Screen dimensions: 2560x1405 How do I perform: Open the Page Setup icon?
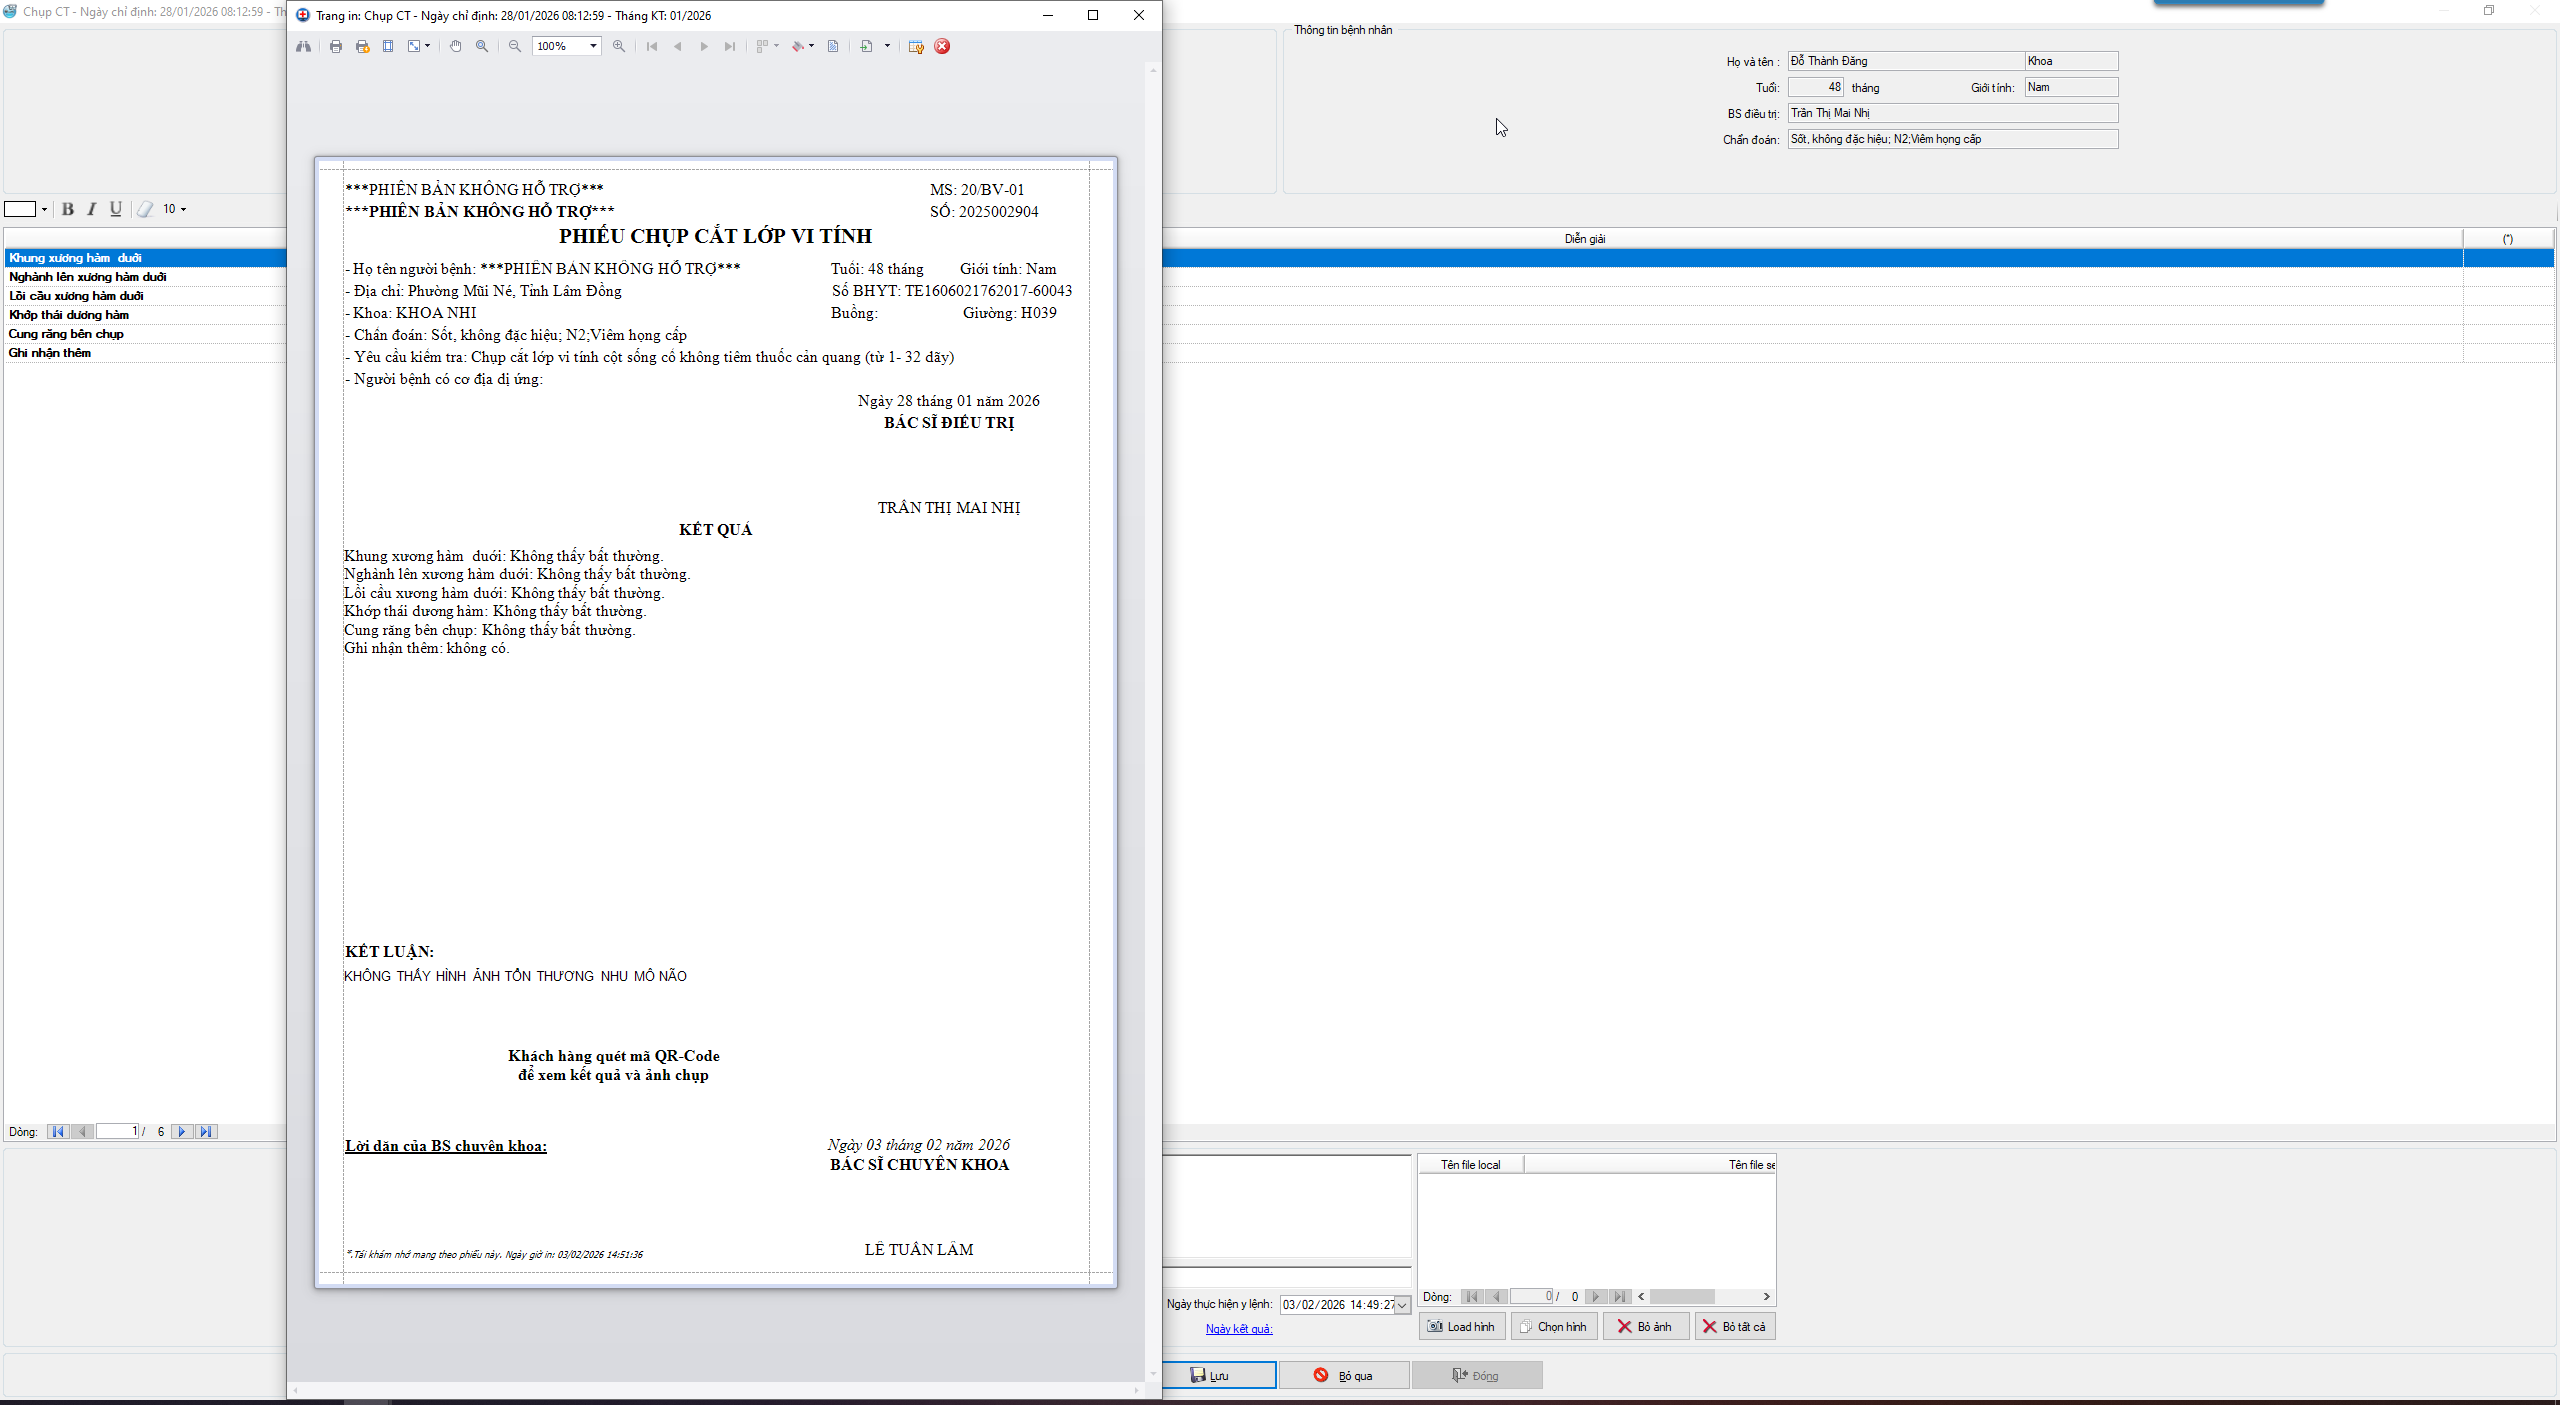(x=388, y=46)
